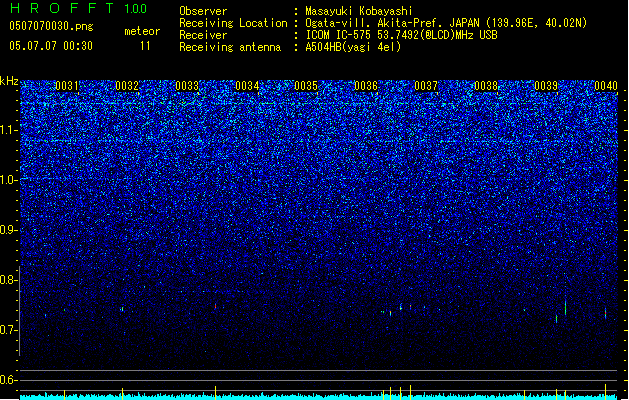629x400 pixels.
Task: Click the 'Receiving Location' label
Action: pos(233,23)
